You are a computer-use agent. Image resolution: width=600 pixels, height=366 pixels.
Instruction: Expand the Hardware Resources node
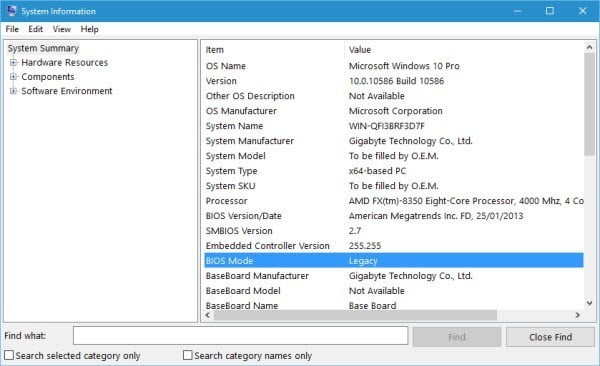(13, 62)
